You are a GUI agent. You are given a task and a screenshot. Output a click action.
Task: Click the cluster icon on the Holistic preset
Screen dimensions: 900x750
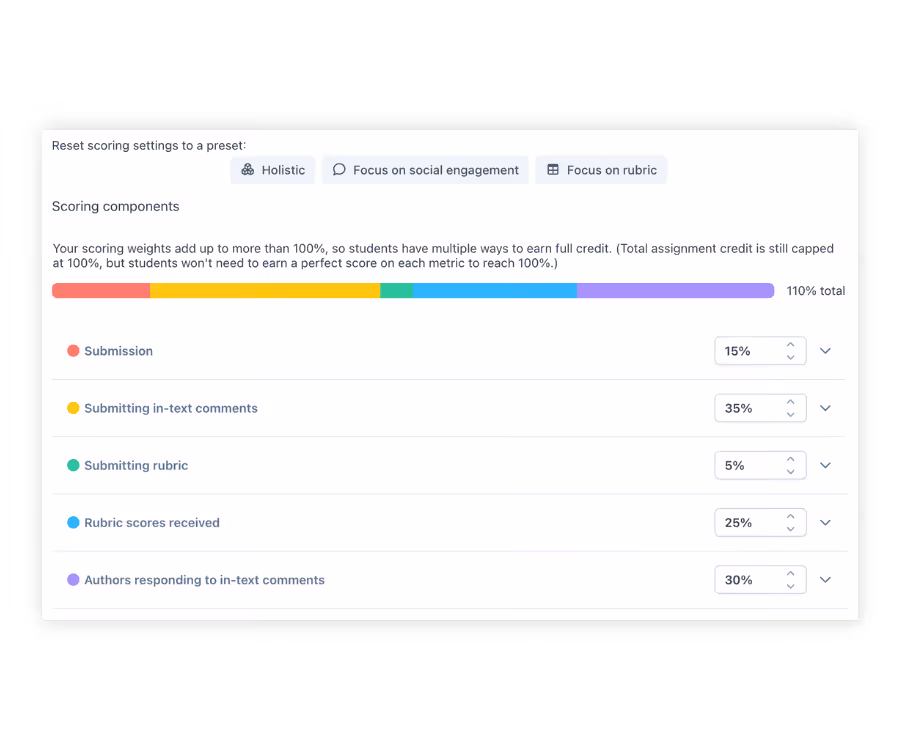point(247,170)
